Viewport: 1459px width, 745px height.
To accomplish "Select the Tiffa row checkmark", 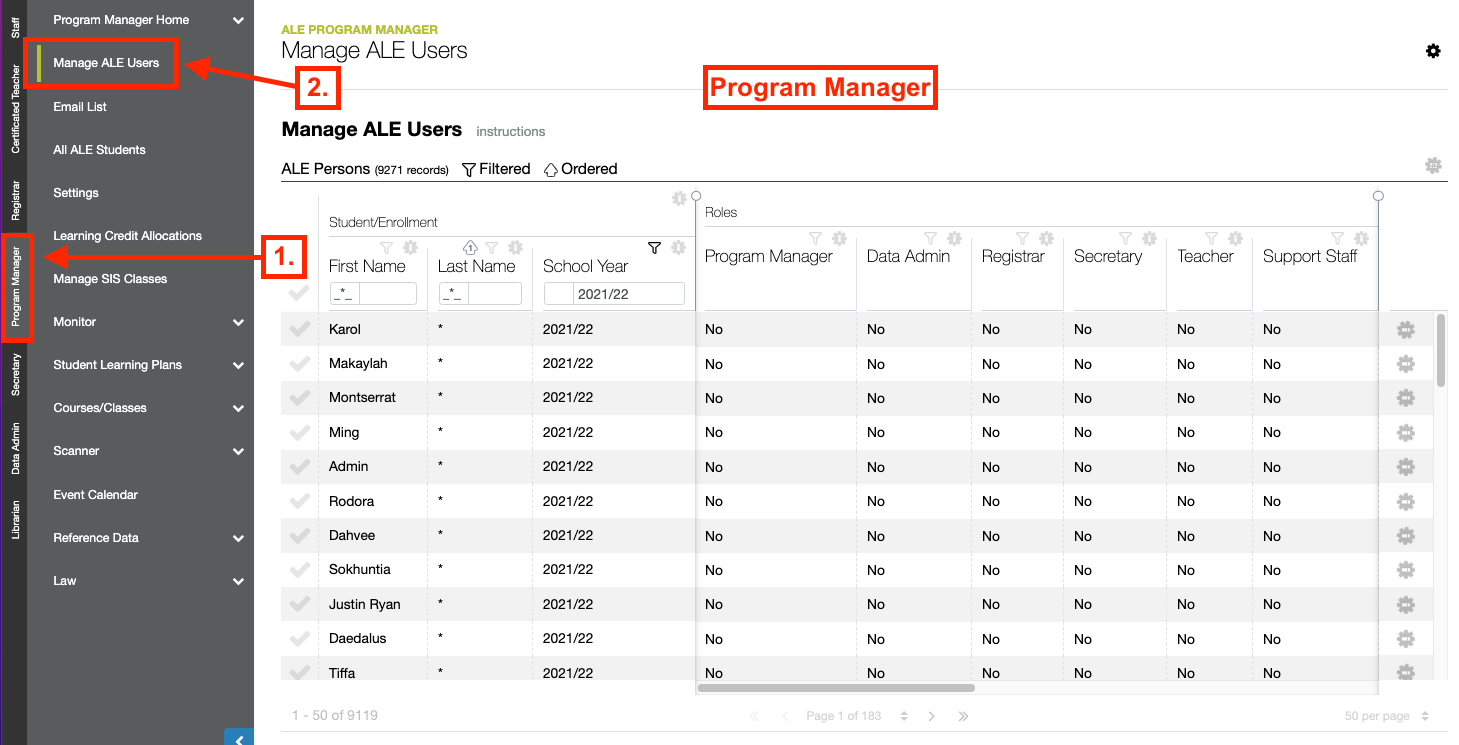I will [x=299, y=673].
